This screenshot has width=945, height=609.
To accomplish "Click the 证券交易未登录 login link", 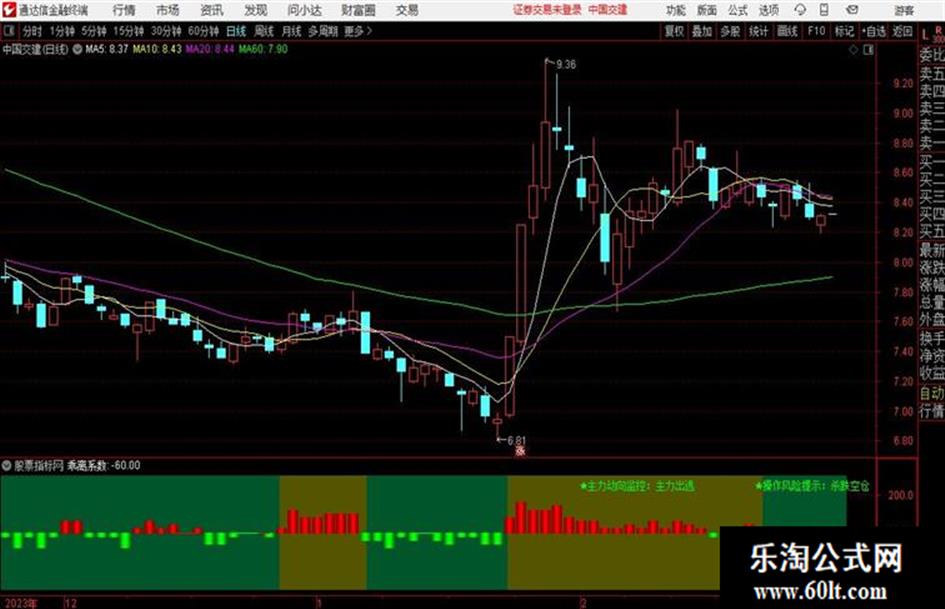I will click(x=547, y=10).
